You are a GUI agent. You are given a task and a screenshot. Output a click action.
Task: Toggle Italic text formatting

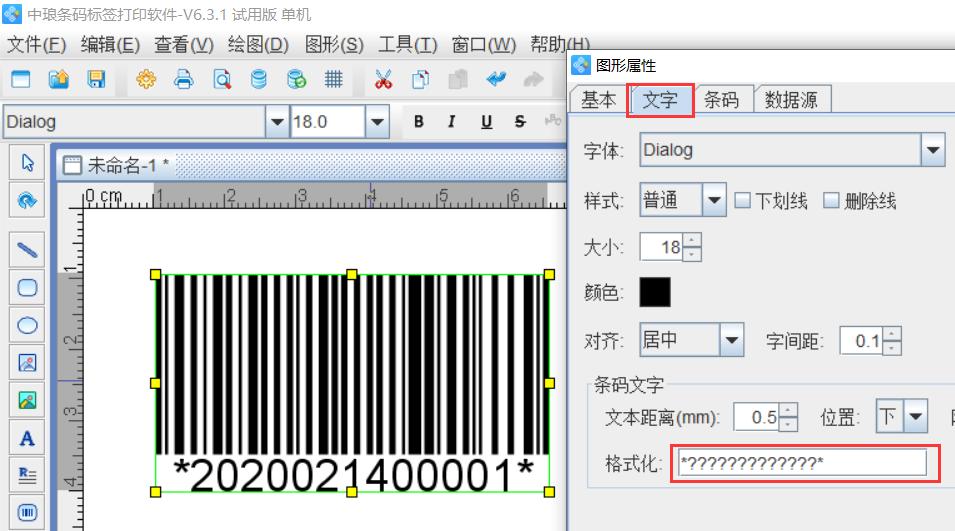pos(451,122)
